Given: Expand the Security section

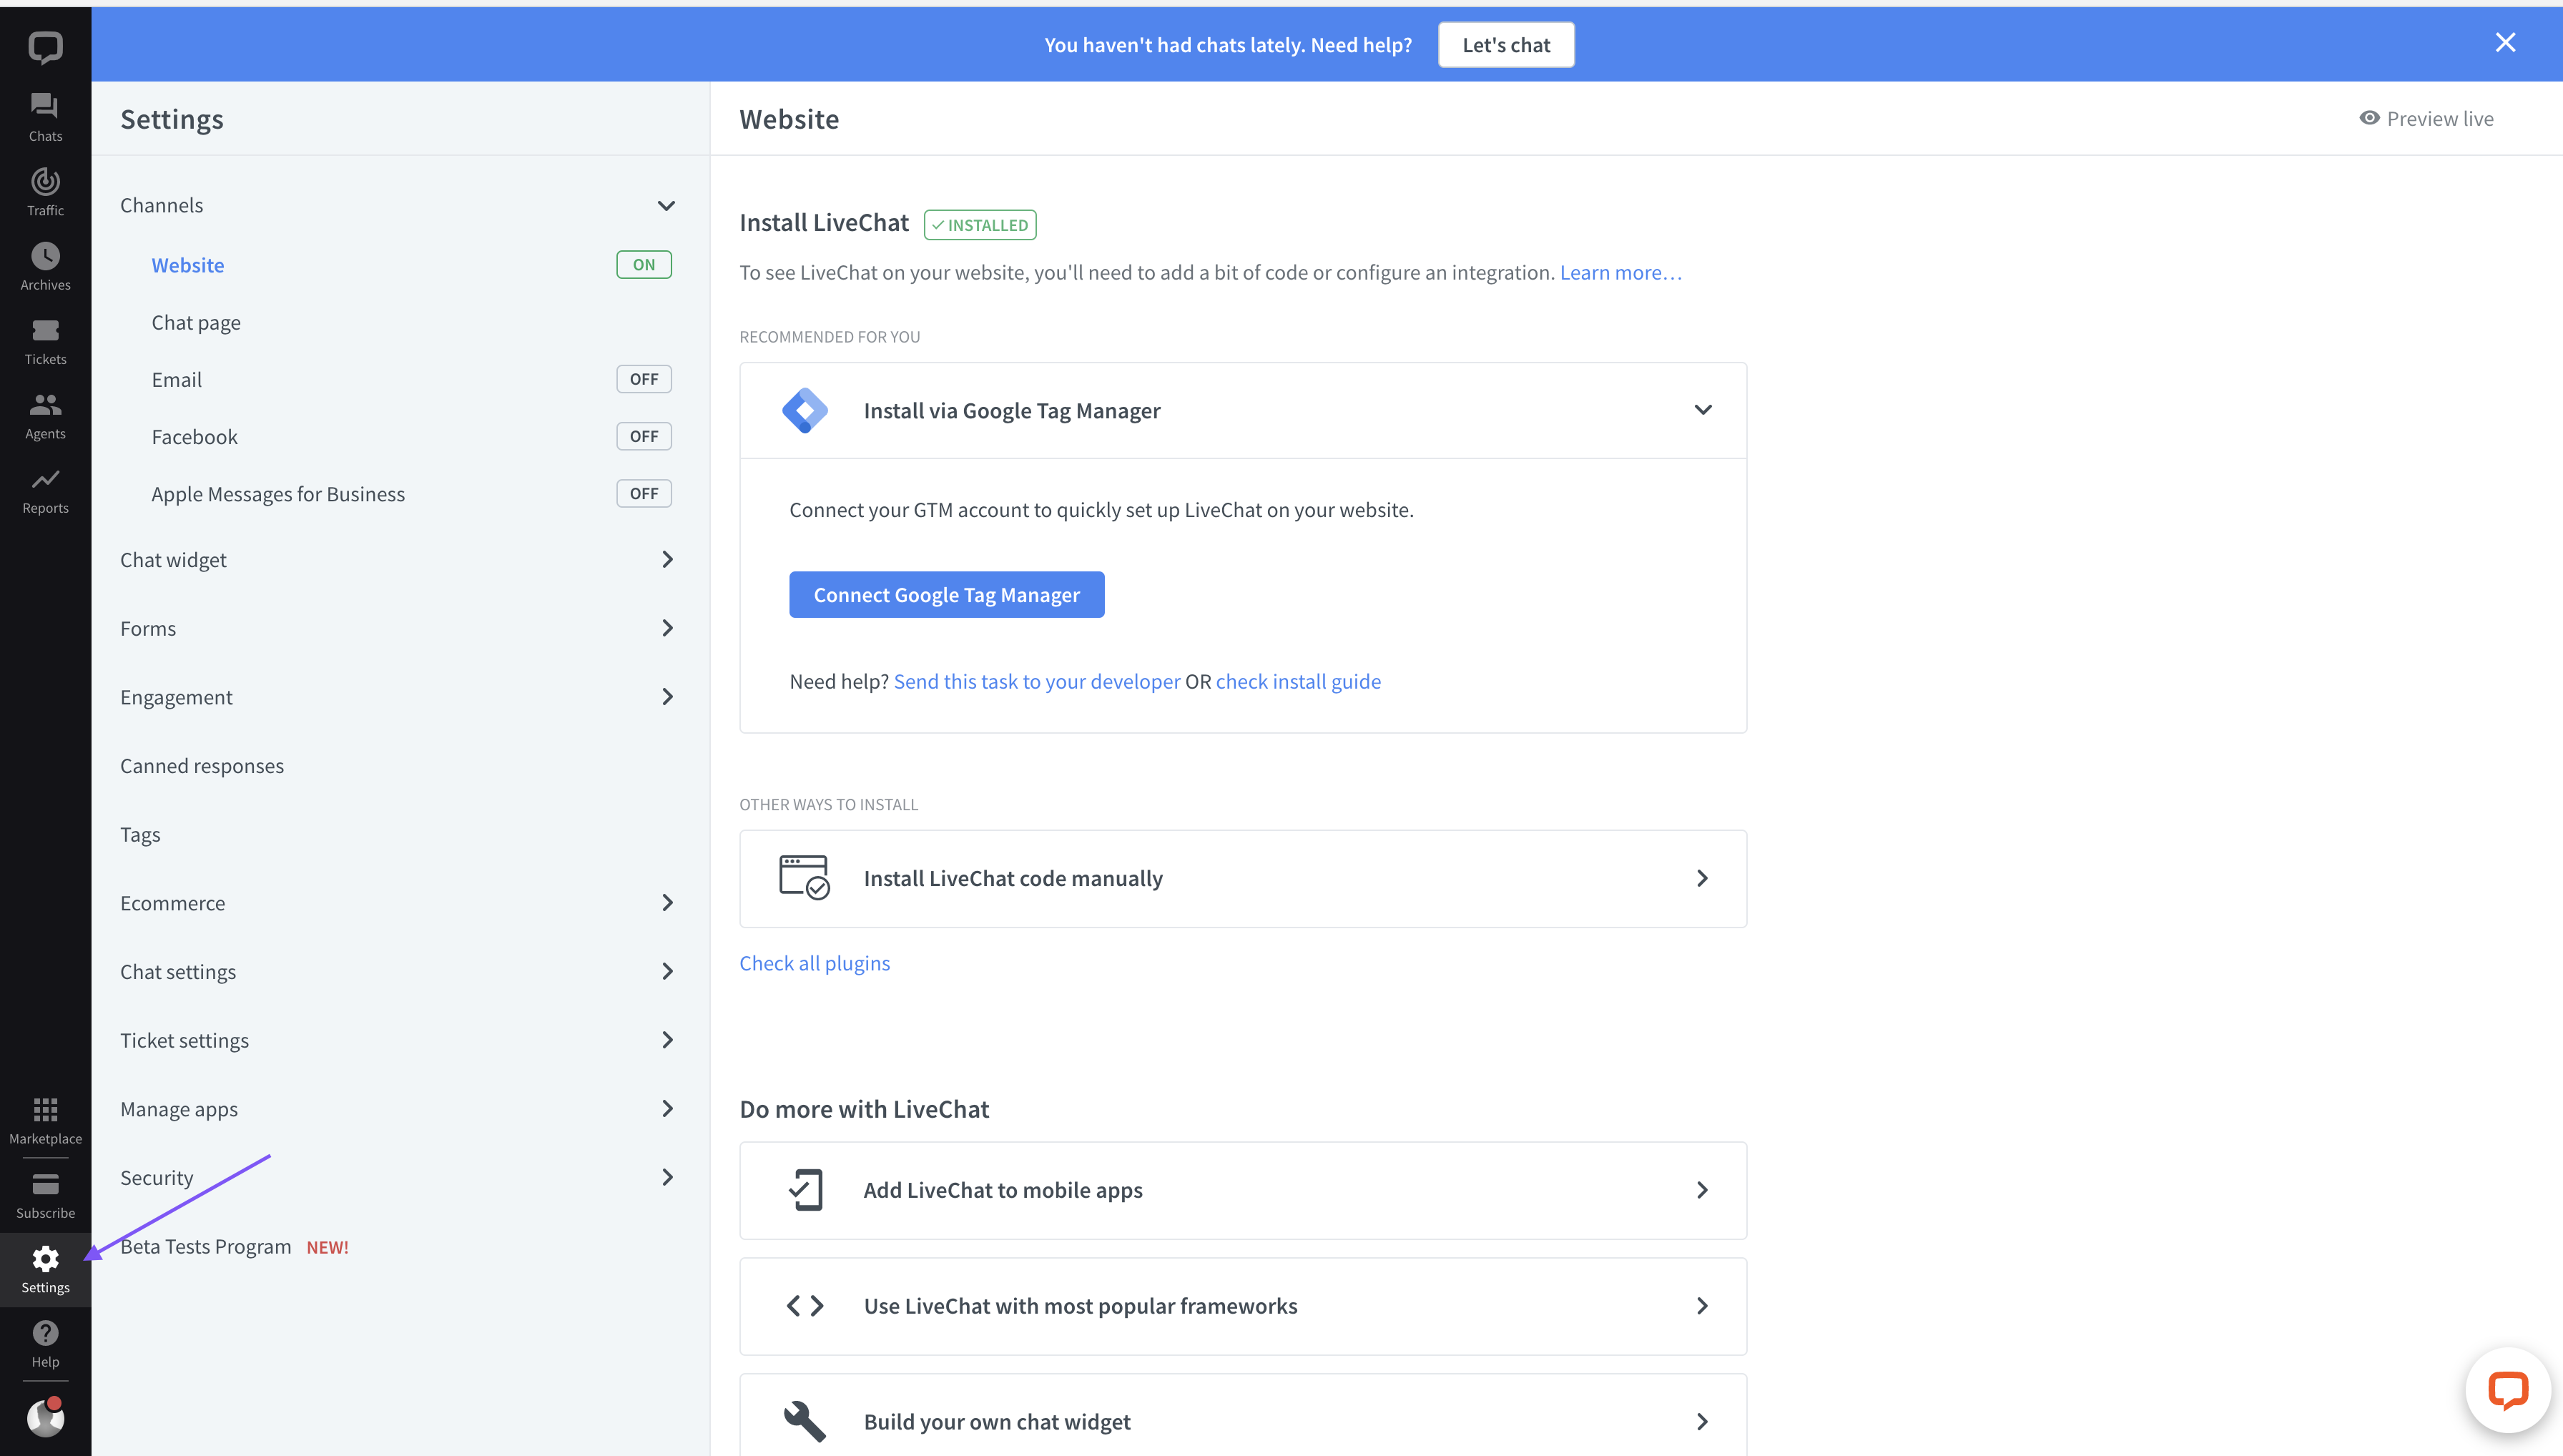Looking at the screenshot, I should [400, 1177].
